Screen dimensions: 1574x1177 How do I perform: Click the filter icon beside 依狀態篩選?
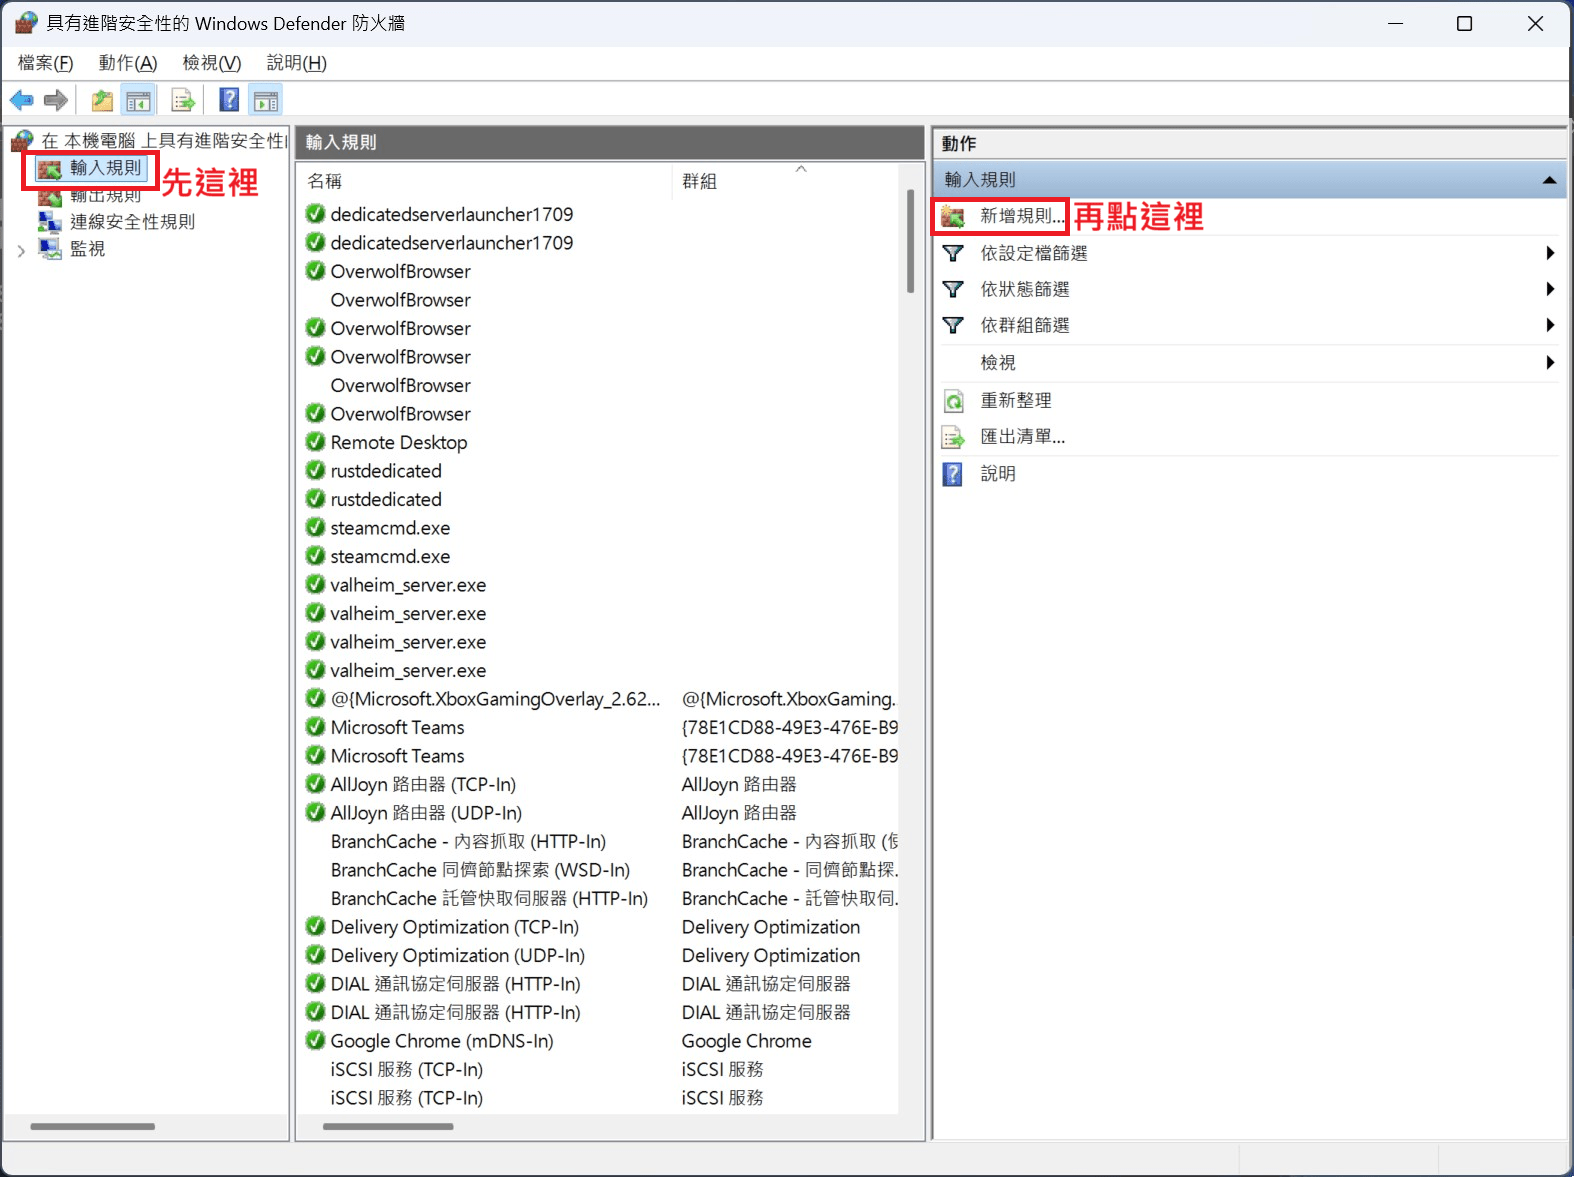point(953,289)
